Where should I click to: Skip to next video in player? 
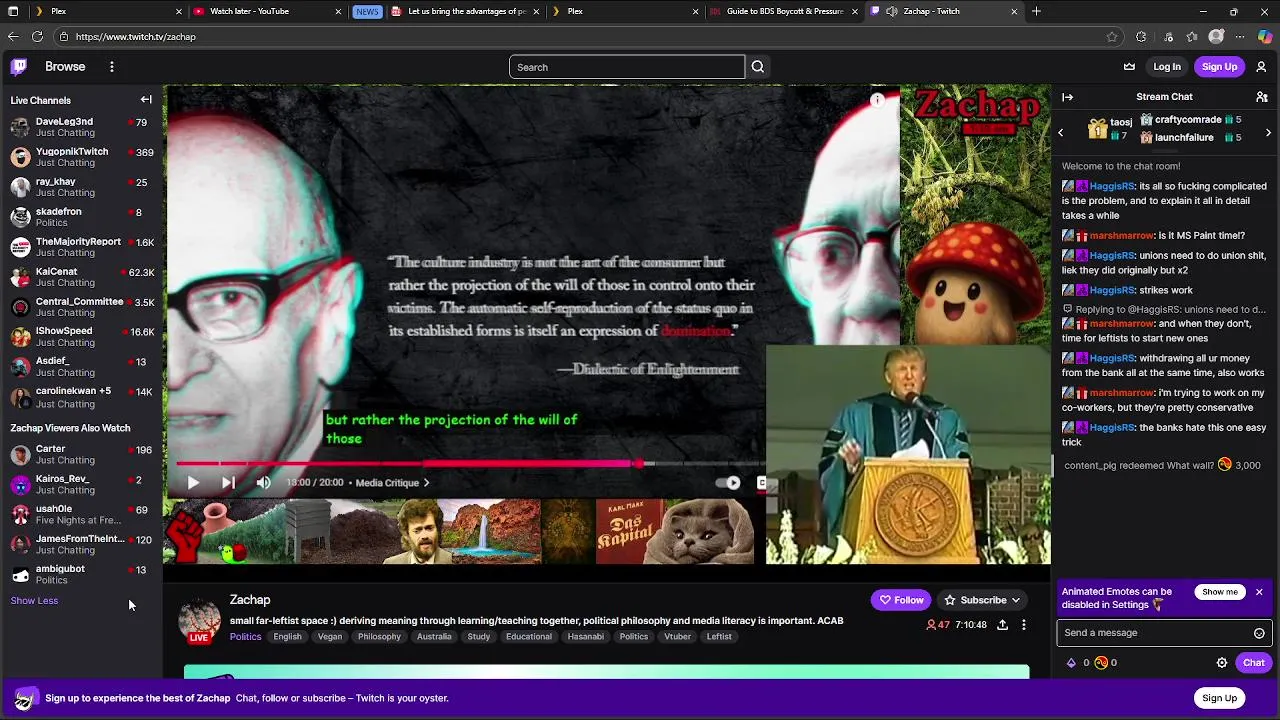[x=228, y=483]
